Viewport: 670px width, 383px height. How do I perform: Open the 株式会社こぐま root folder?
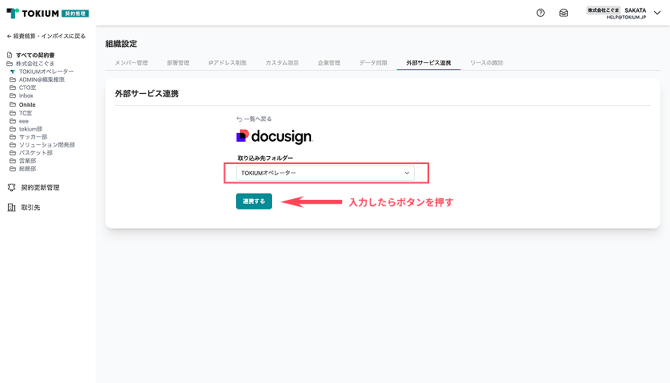[x=35, y=63]
